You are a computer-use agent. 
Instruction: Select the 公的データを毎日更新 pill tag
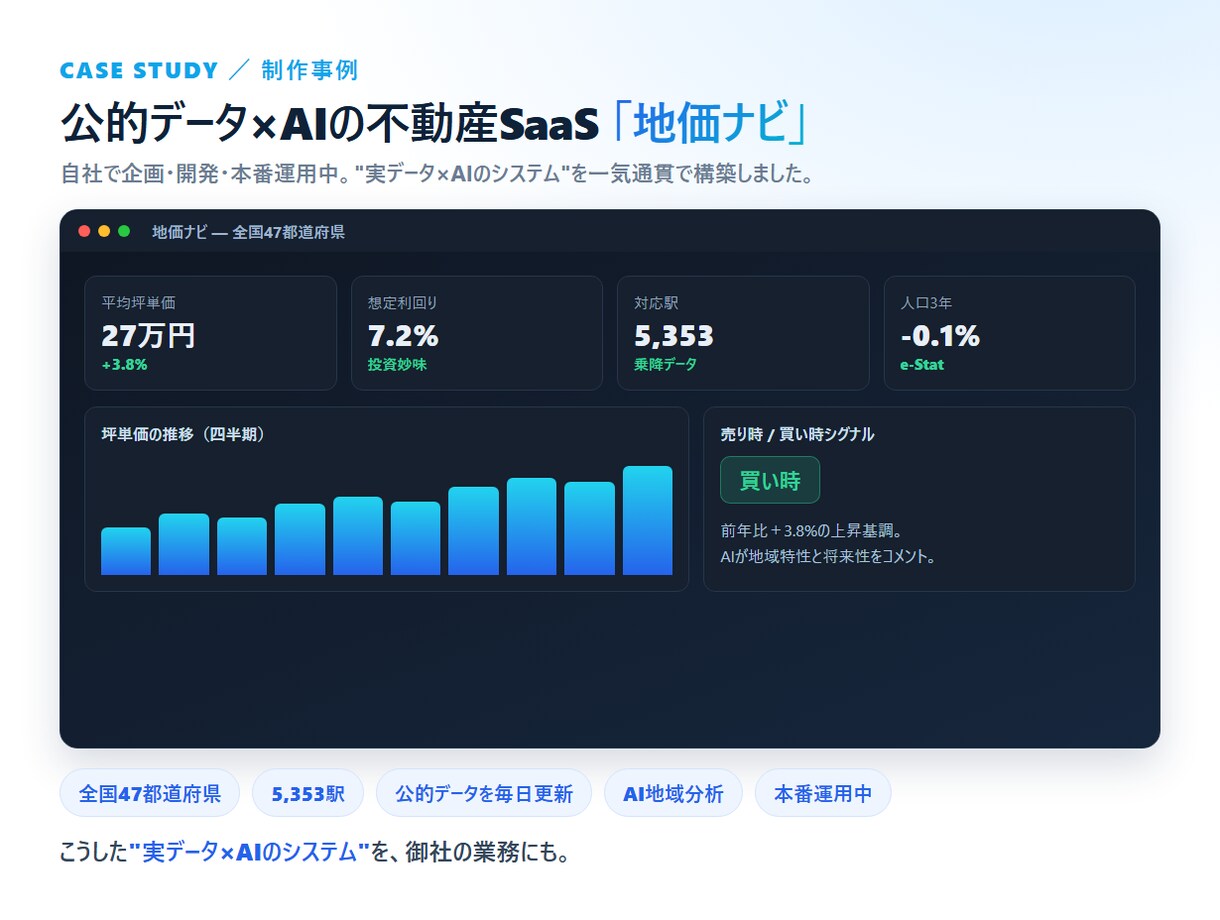point(484,794)
